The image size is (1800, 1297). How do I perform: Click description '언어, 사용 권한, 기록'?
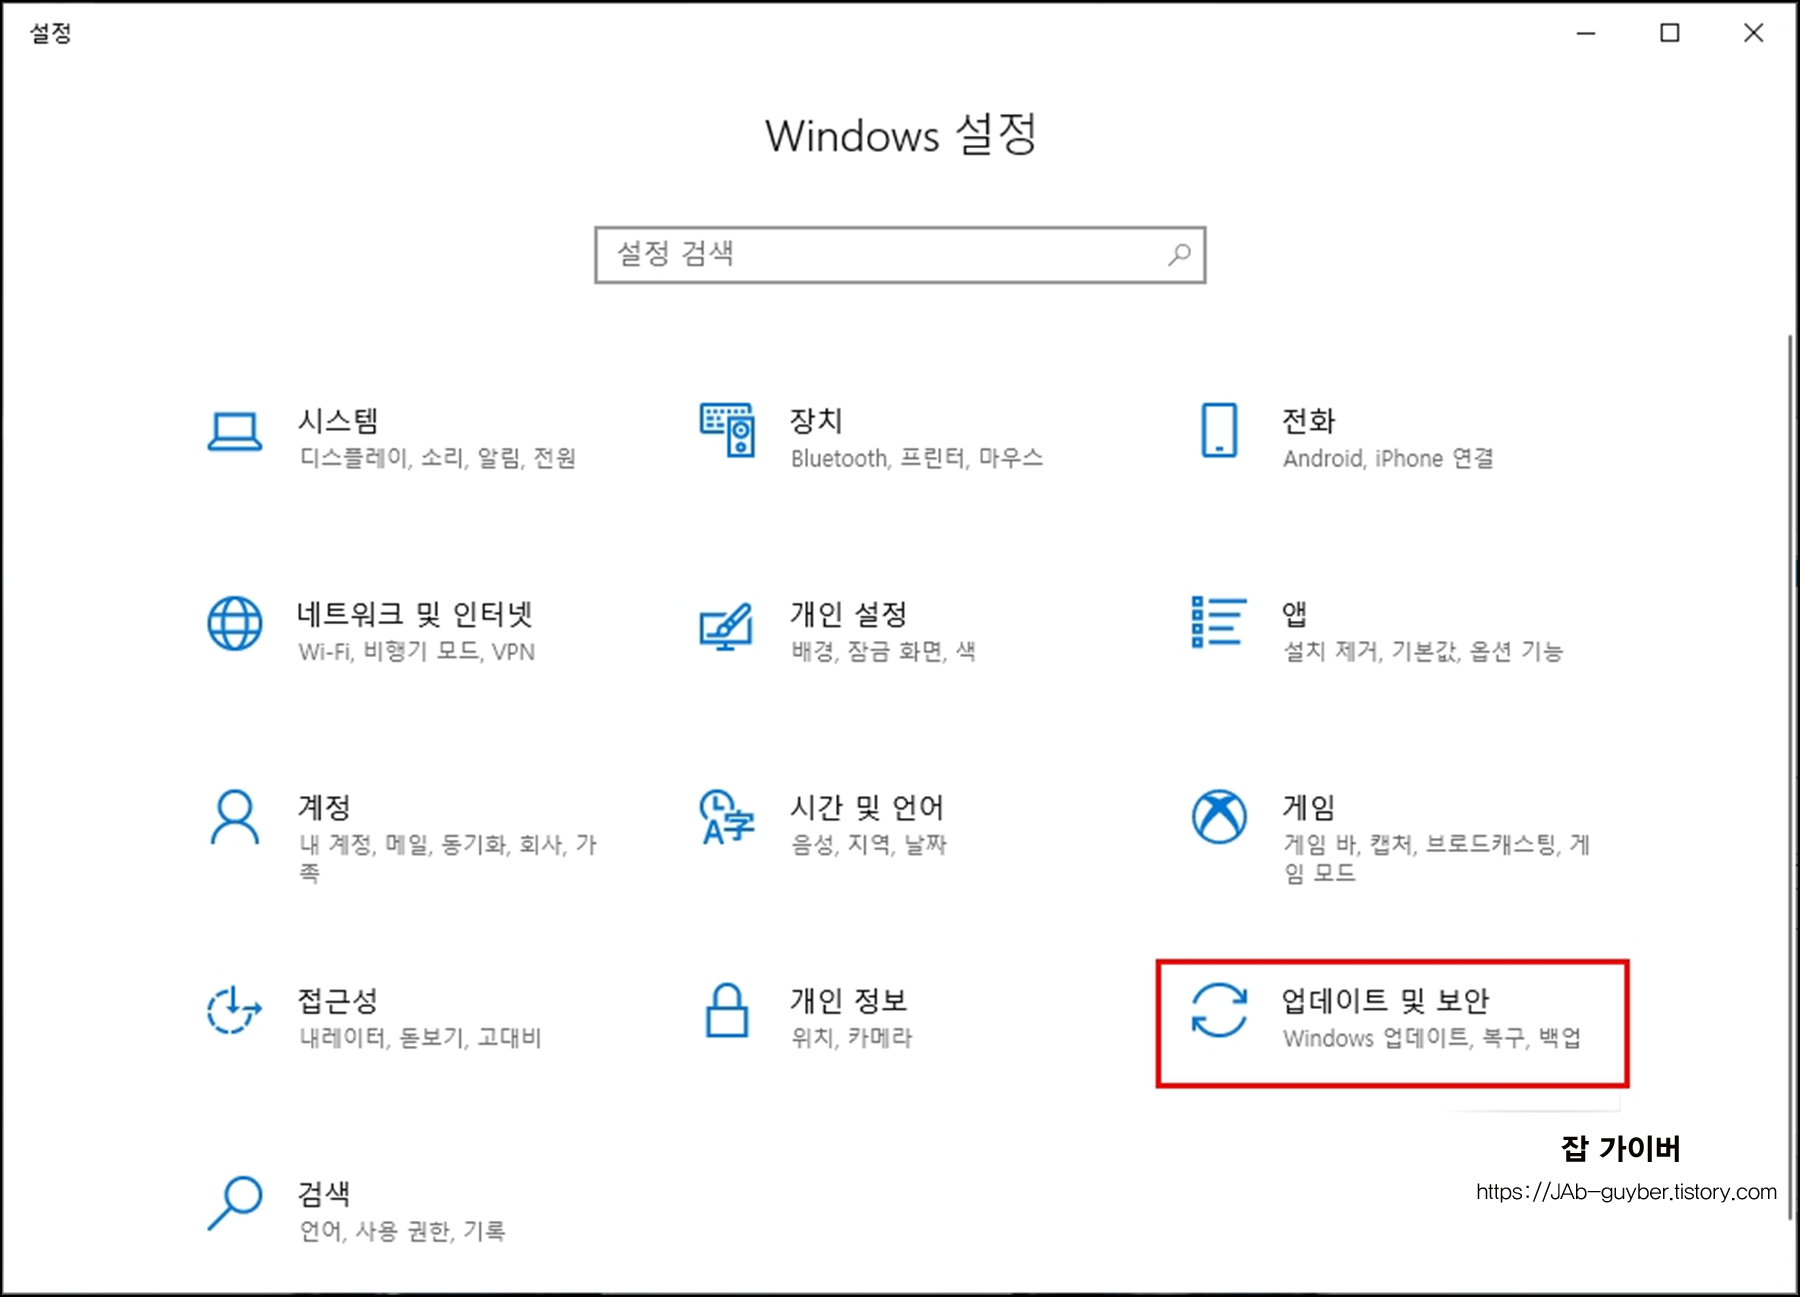(403, 1231)
